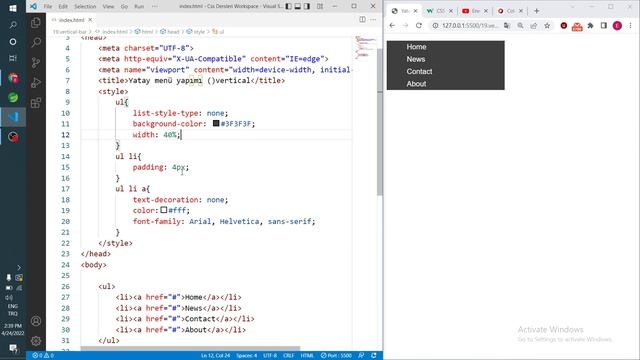Expand the head breadcrumb segment
This screenshot has height=360, width=640.
170,31
